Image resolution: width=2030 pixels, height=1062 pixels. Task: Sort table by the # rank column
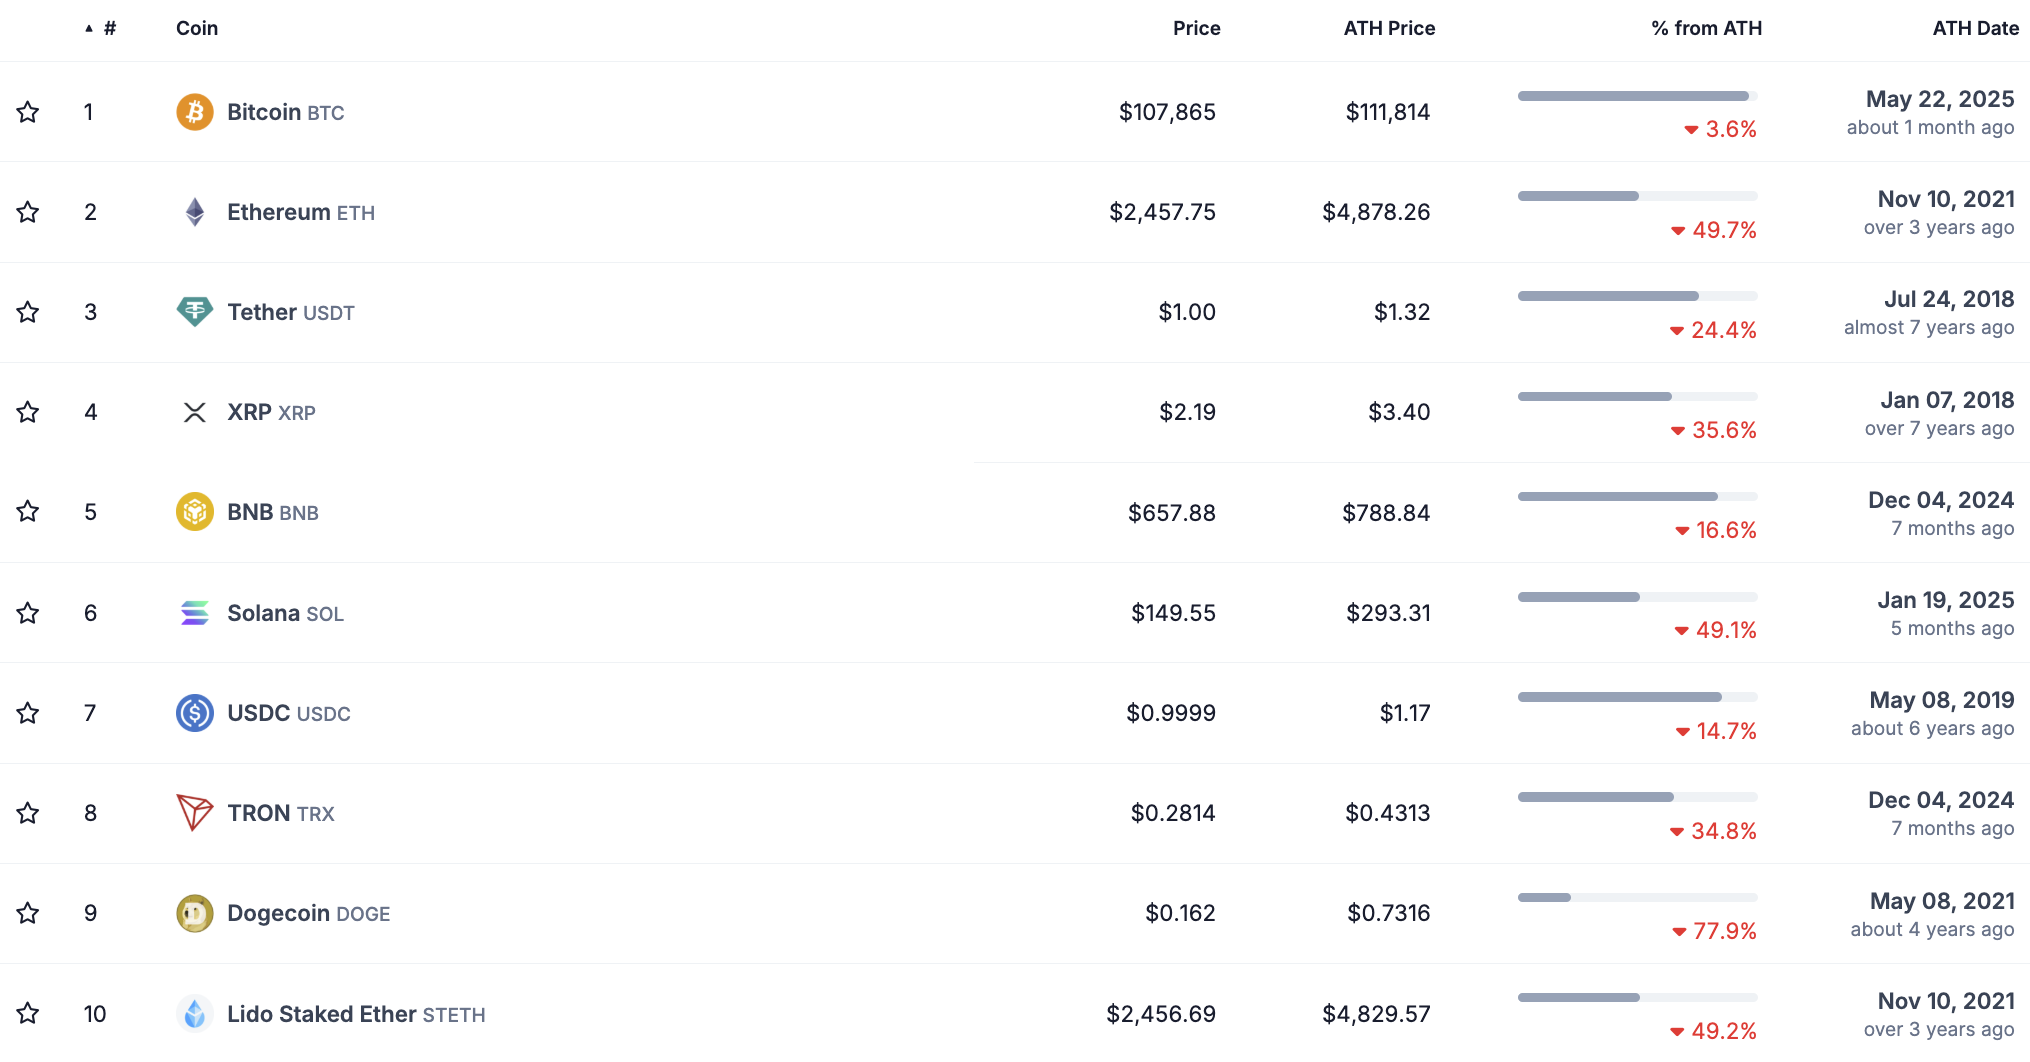click(108, 28)
